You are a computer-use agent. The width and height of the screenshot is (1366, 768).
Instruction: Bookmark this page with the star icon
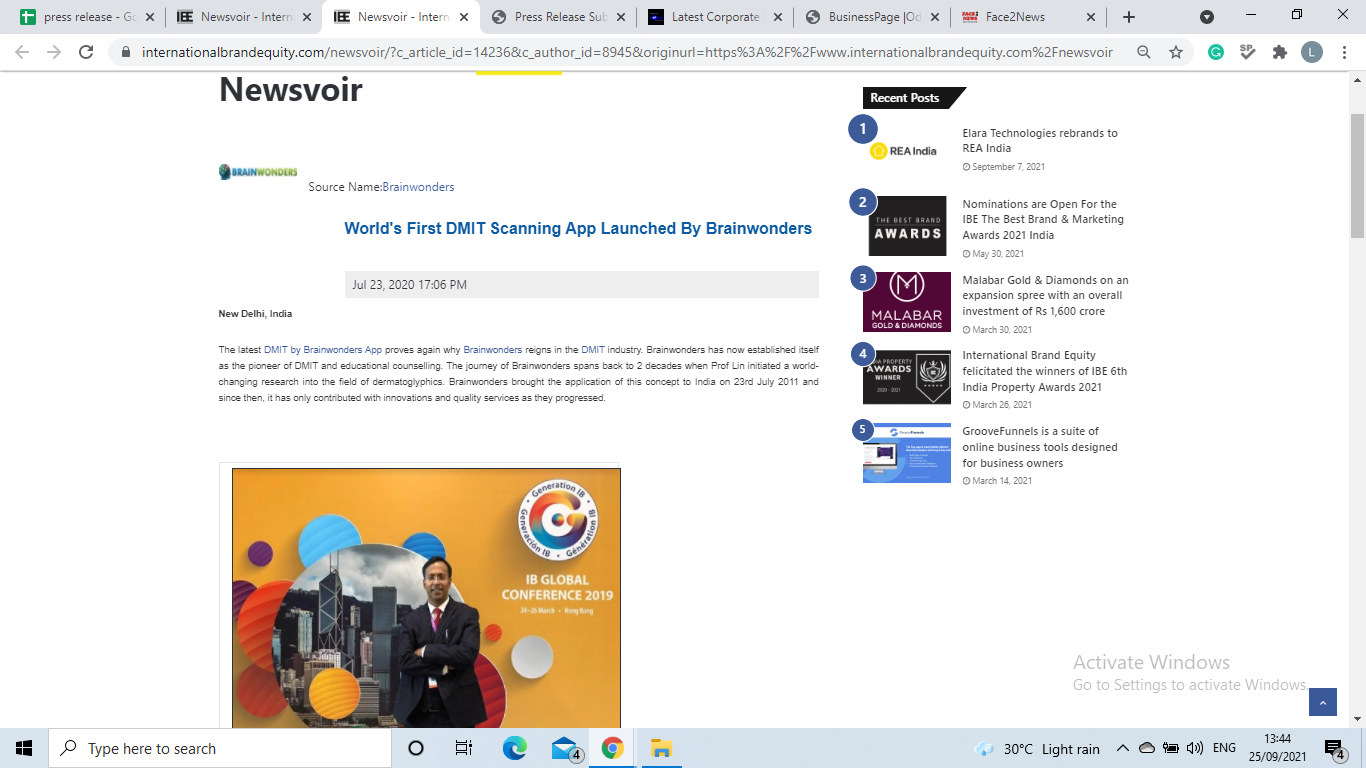point(1176,52)
